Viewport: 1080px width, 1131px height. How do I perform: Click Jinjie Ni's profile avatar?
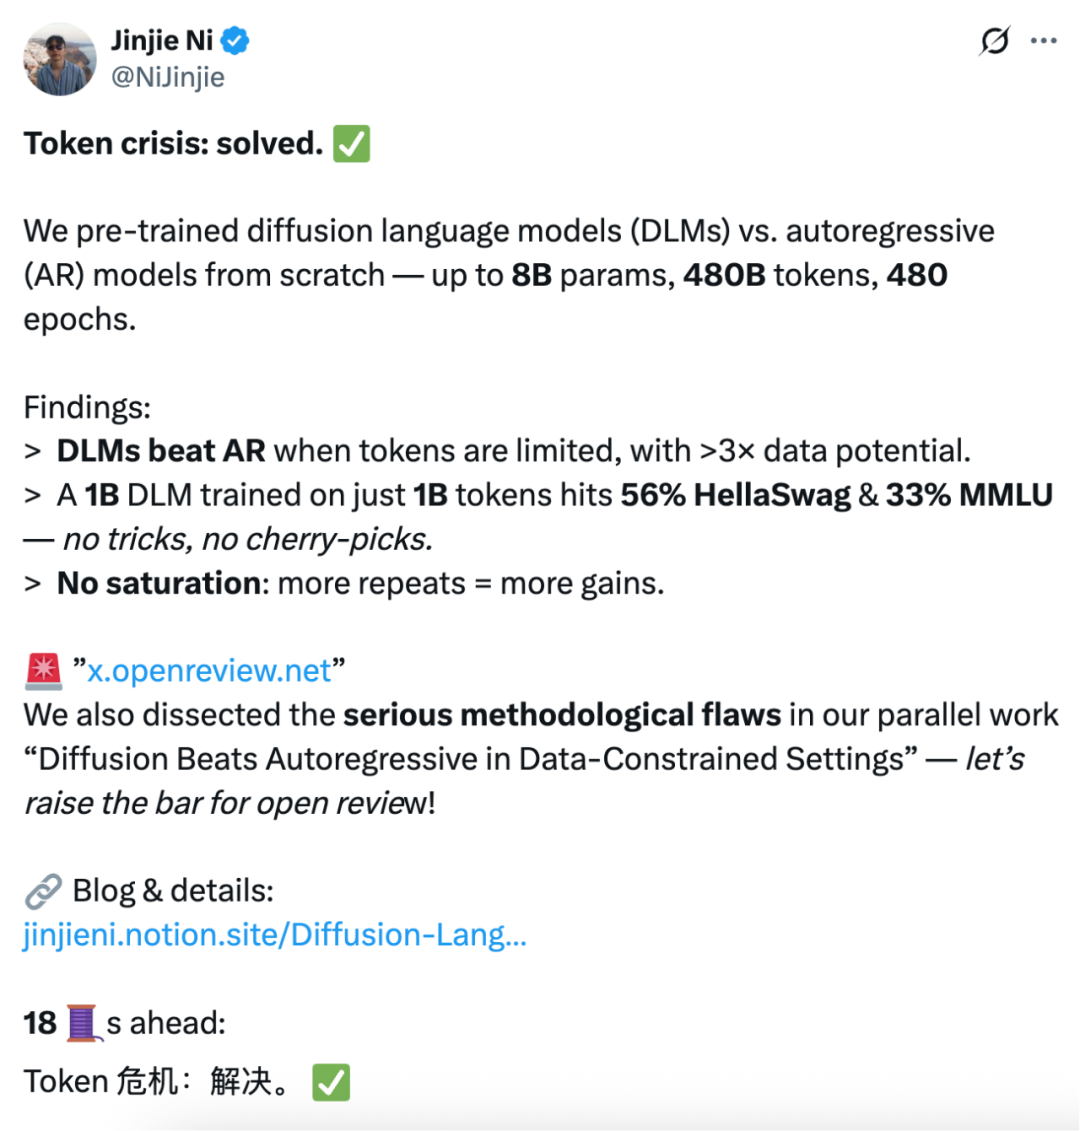coord(60,59)
